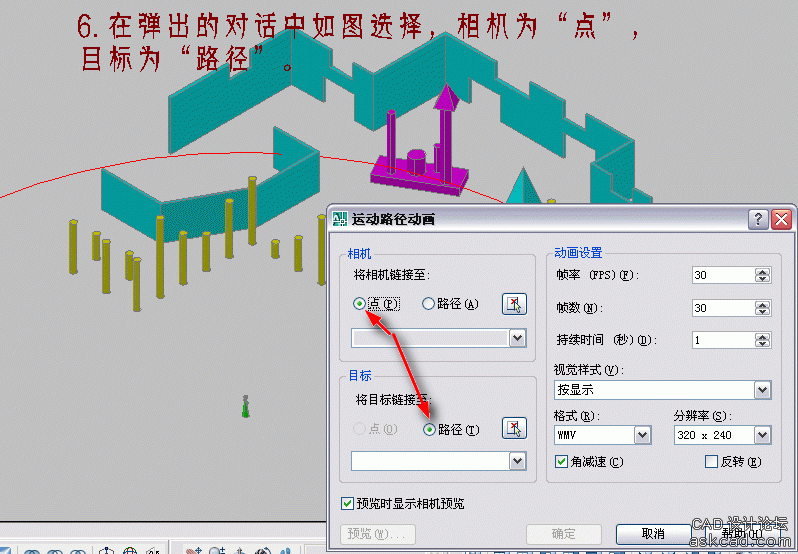Screen dimensions: 798x554
Task: Click the 分辨率(S): label
Action: click(x=702, y=416)
